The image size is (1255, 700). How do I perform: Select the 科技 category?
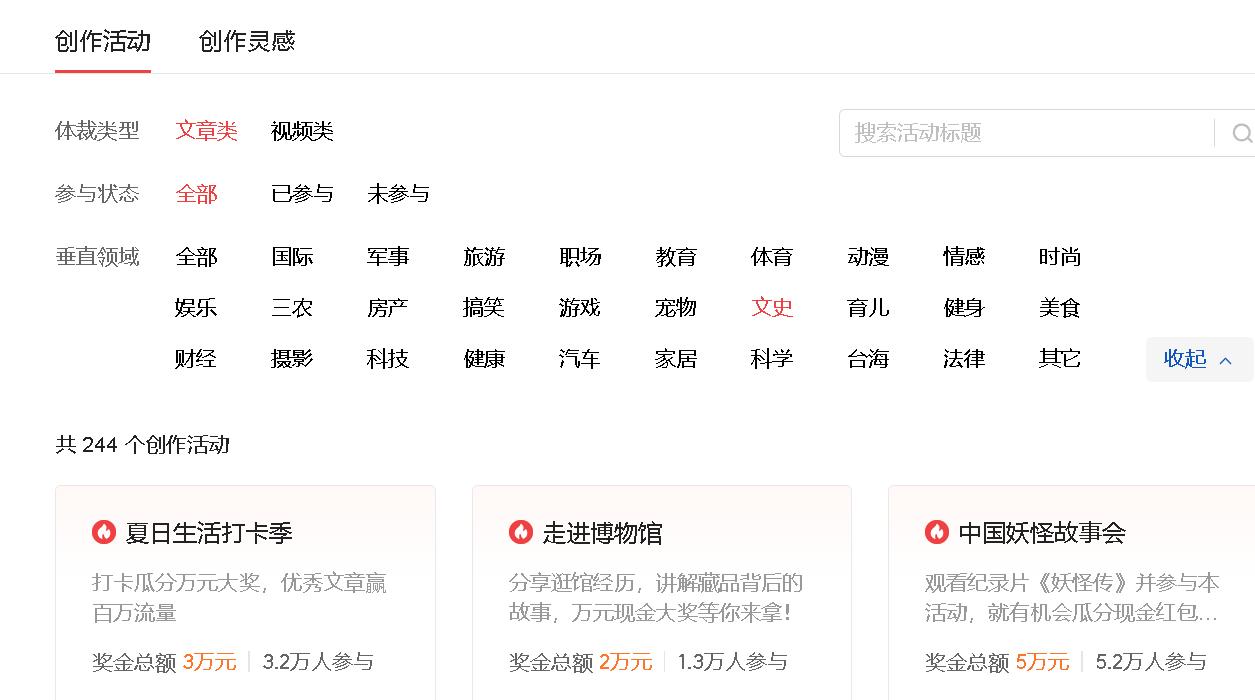pos(387,359)
